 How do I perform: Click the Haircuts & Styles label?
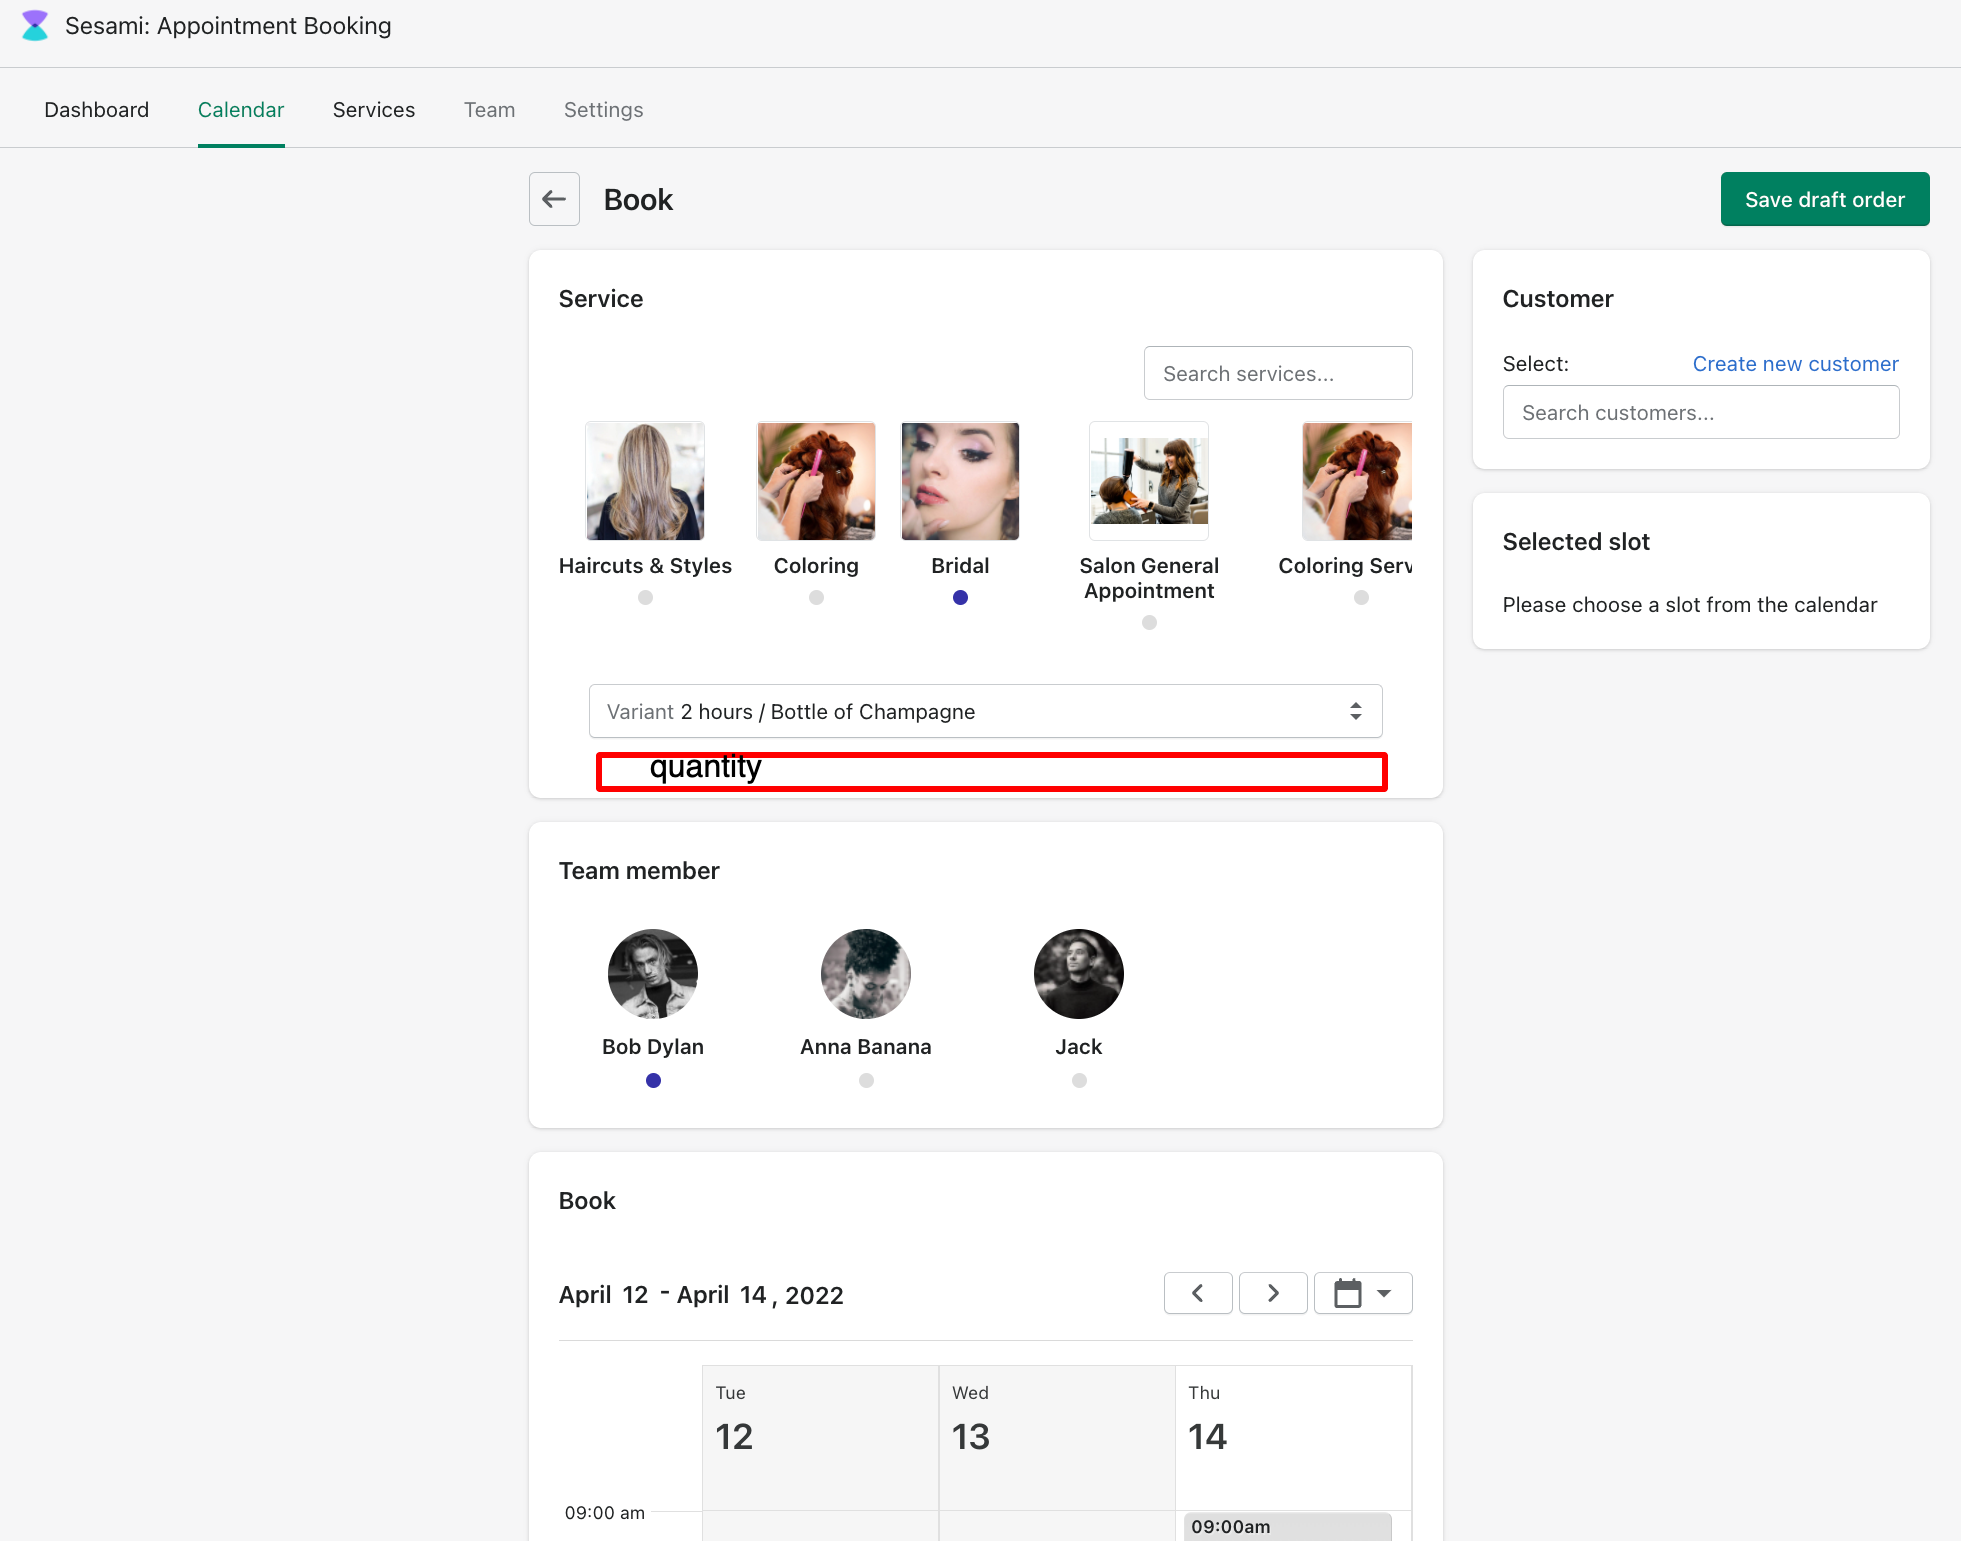[x=645, y=566]
